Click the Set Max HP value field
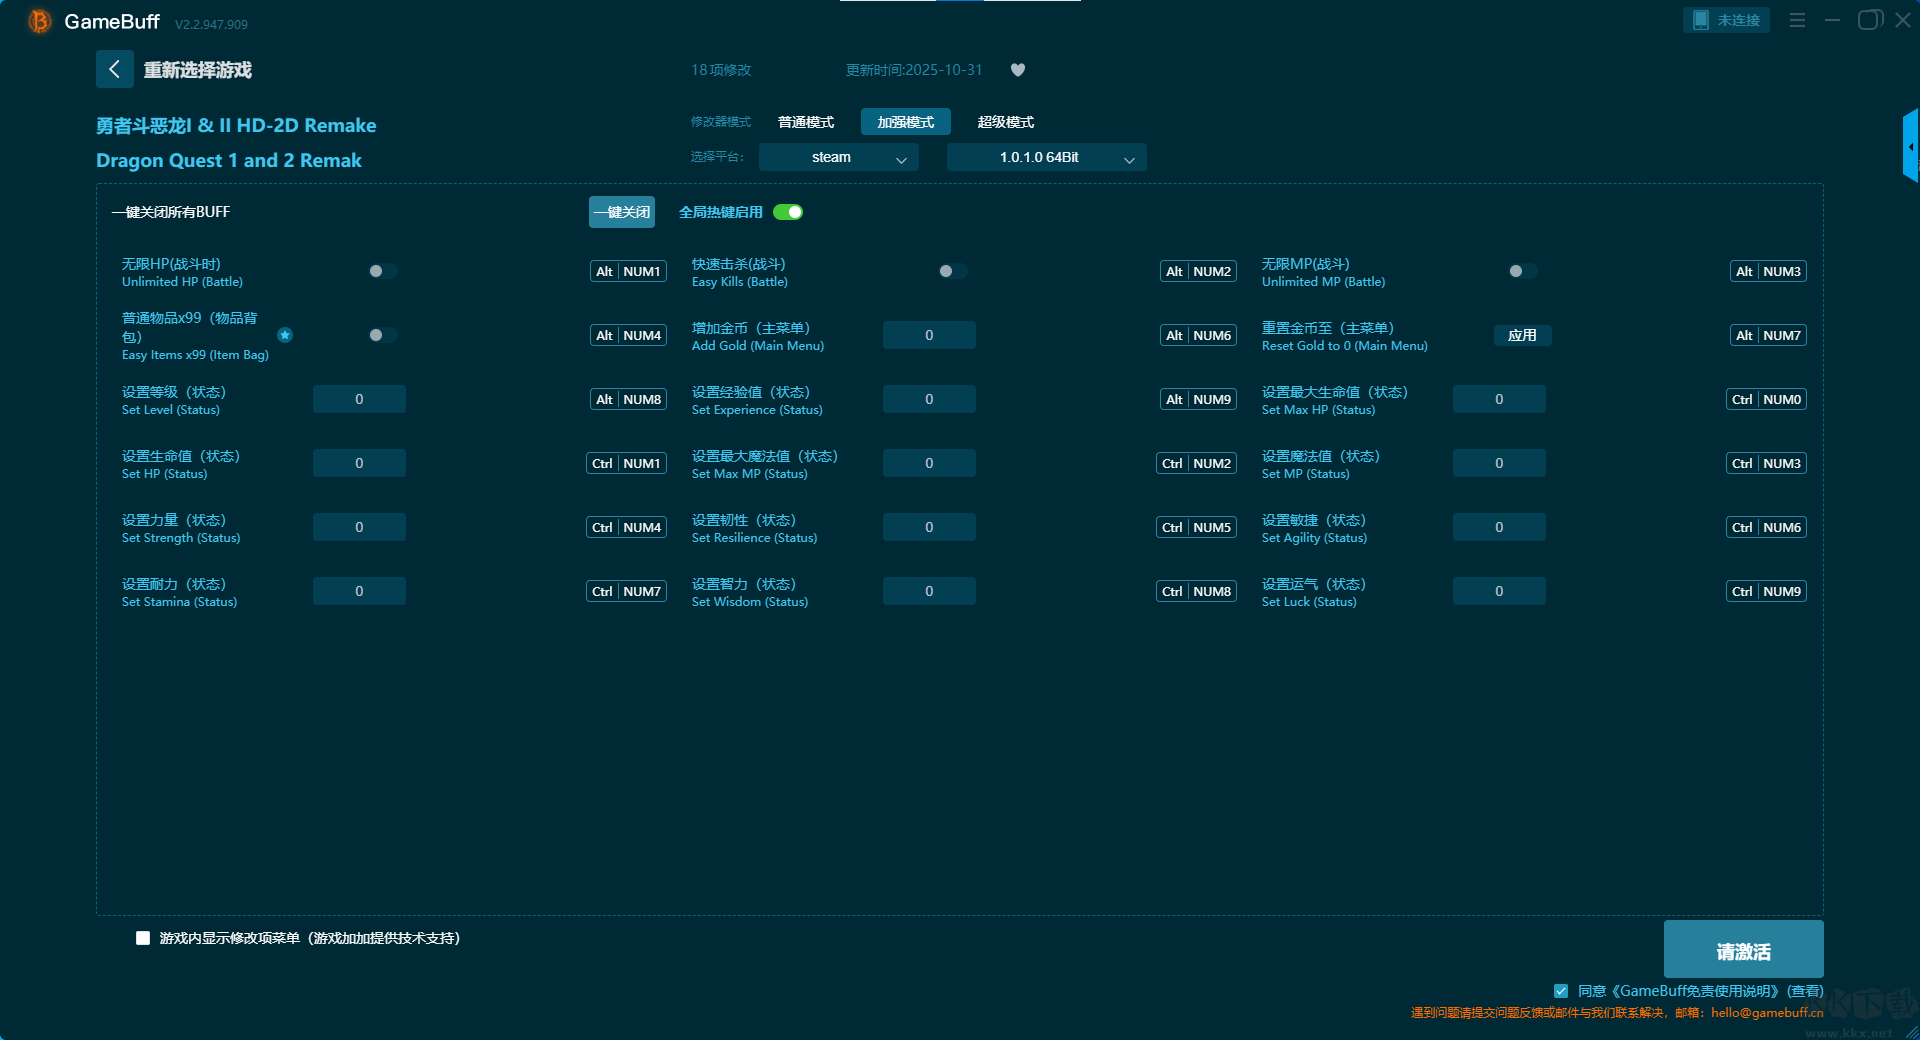 pos(1499,399)
